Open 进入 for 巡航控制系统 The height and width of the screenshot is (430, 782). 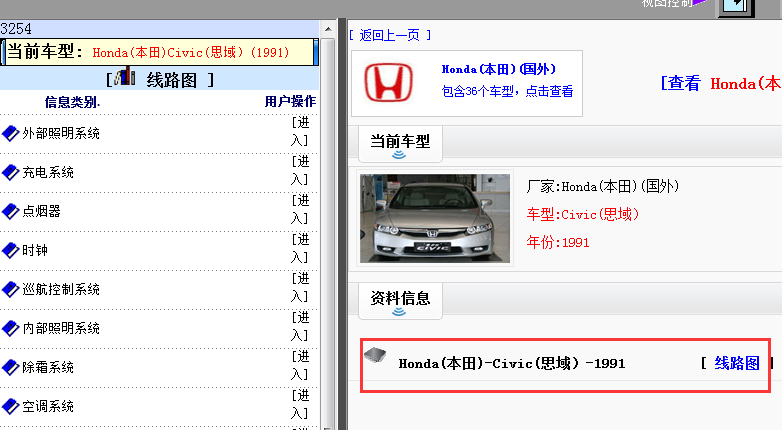300,287
